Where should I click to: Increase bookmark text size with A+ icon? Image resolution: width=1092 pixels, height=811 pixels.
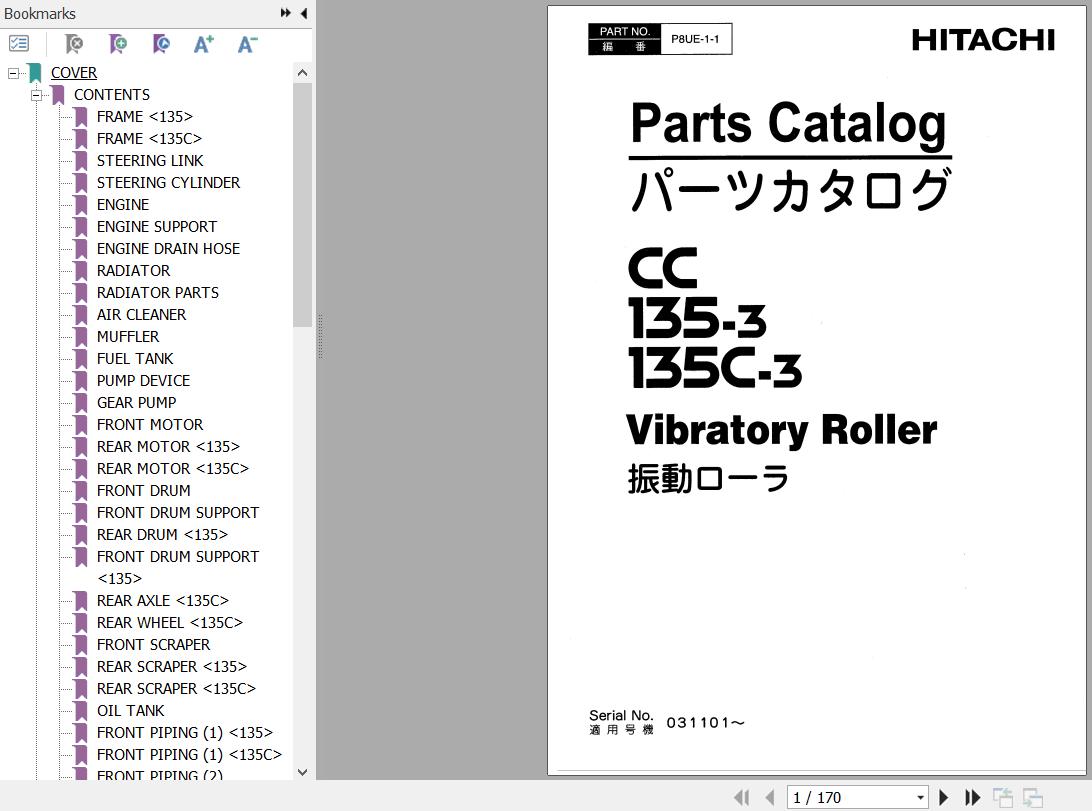click(203, 44)
